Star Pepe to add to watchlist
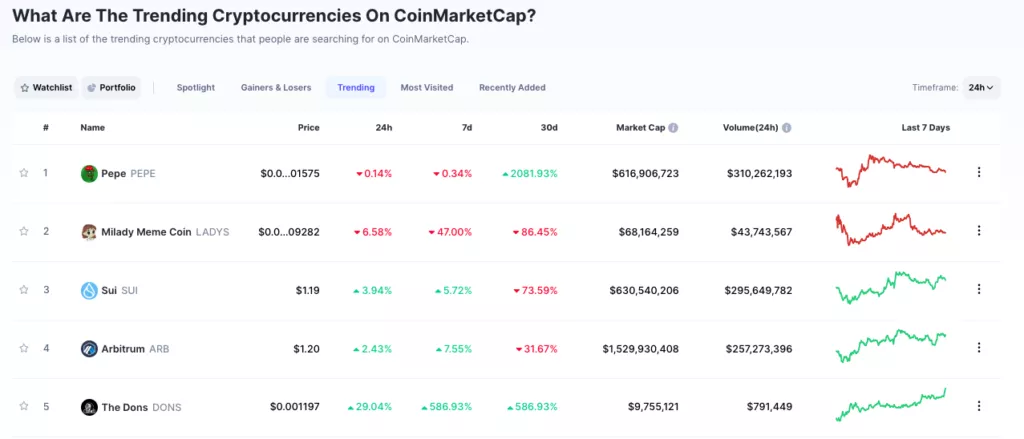This screenshot has width=1024, height=439. point(24,173)
